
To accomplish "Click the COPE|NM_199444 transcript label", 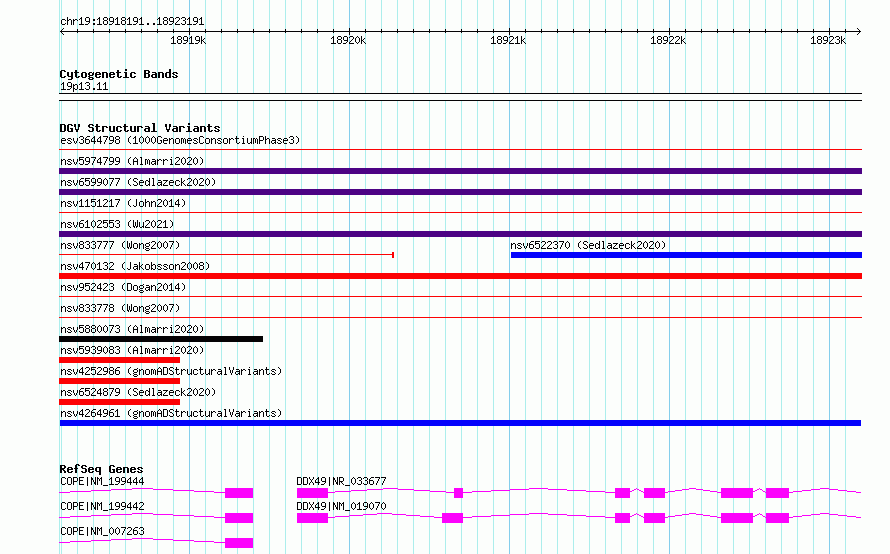I will pyautogui.click(x=102, y=481).
